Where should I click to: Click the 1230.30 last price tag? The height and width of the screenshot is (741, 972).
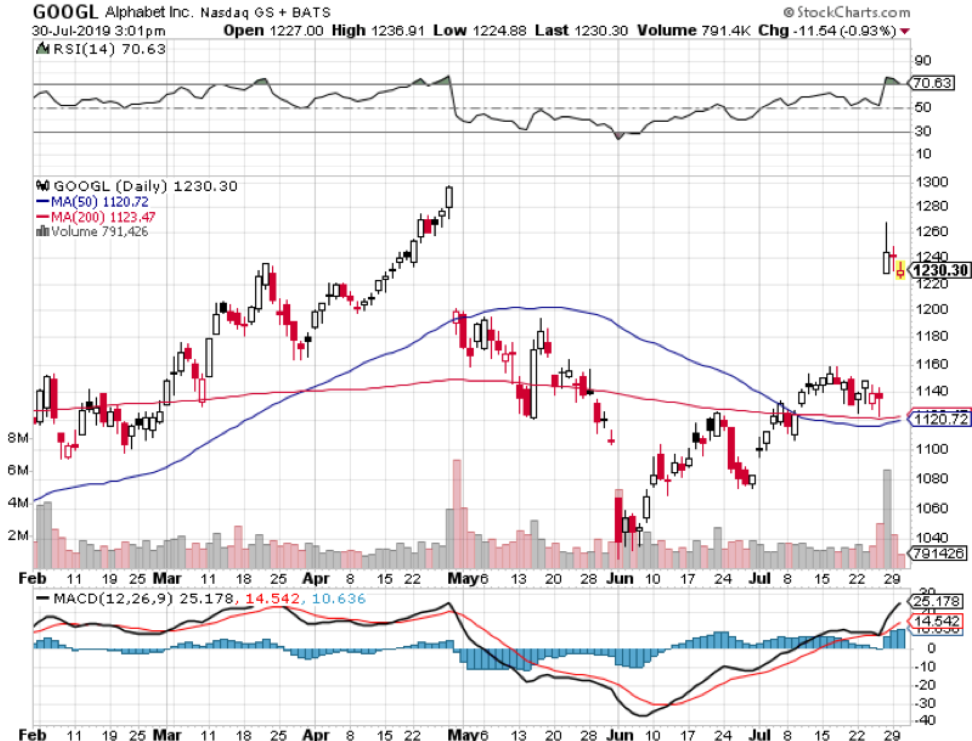(939, 270)
